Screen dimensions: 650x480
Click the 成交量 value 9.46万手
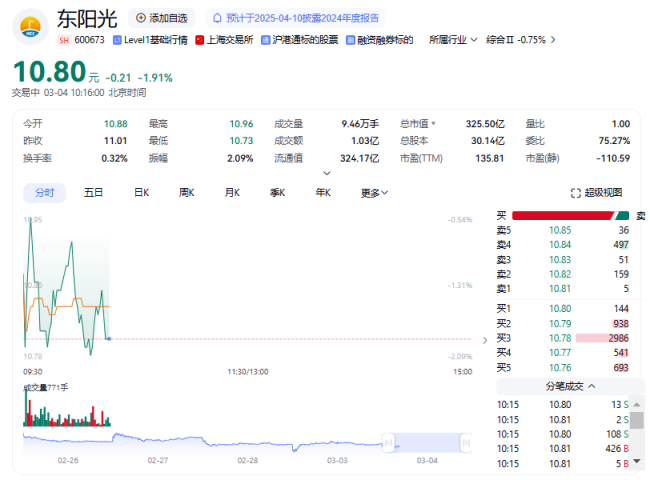(x=360, y=124)
